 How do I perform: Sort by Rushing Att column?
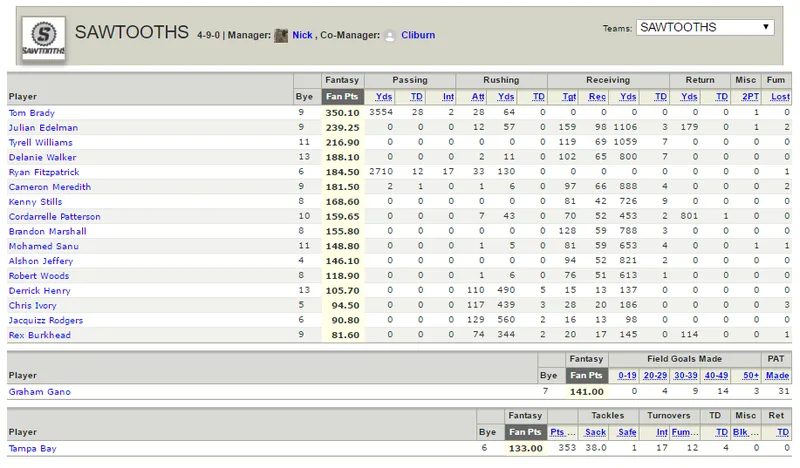pos(478,96)
